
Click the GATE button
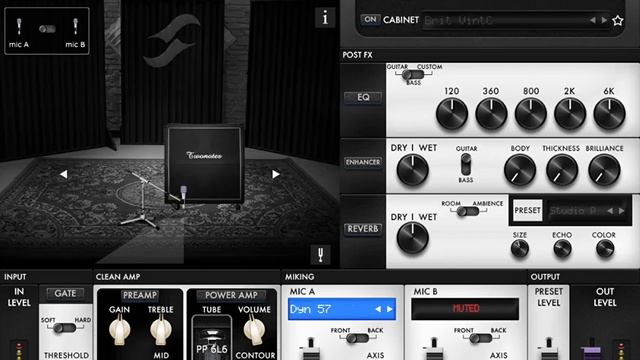[x=65, y=293]
